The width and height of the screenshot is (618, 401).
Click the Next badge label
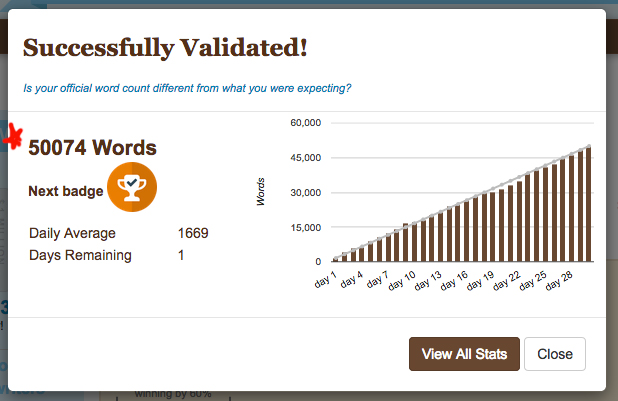(x=65, y=190)
